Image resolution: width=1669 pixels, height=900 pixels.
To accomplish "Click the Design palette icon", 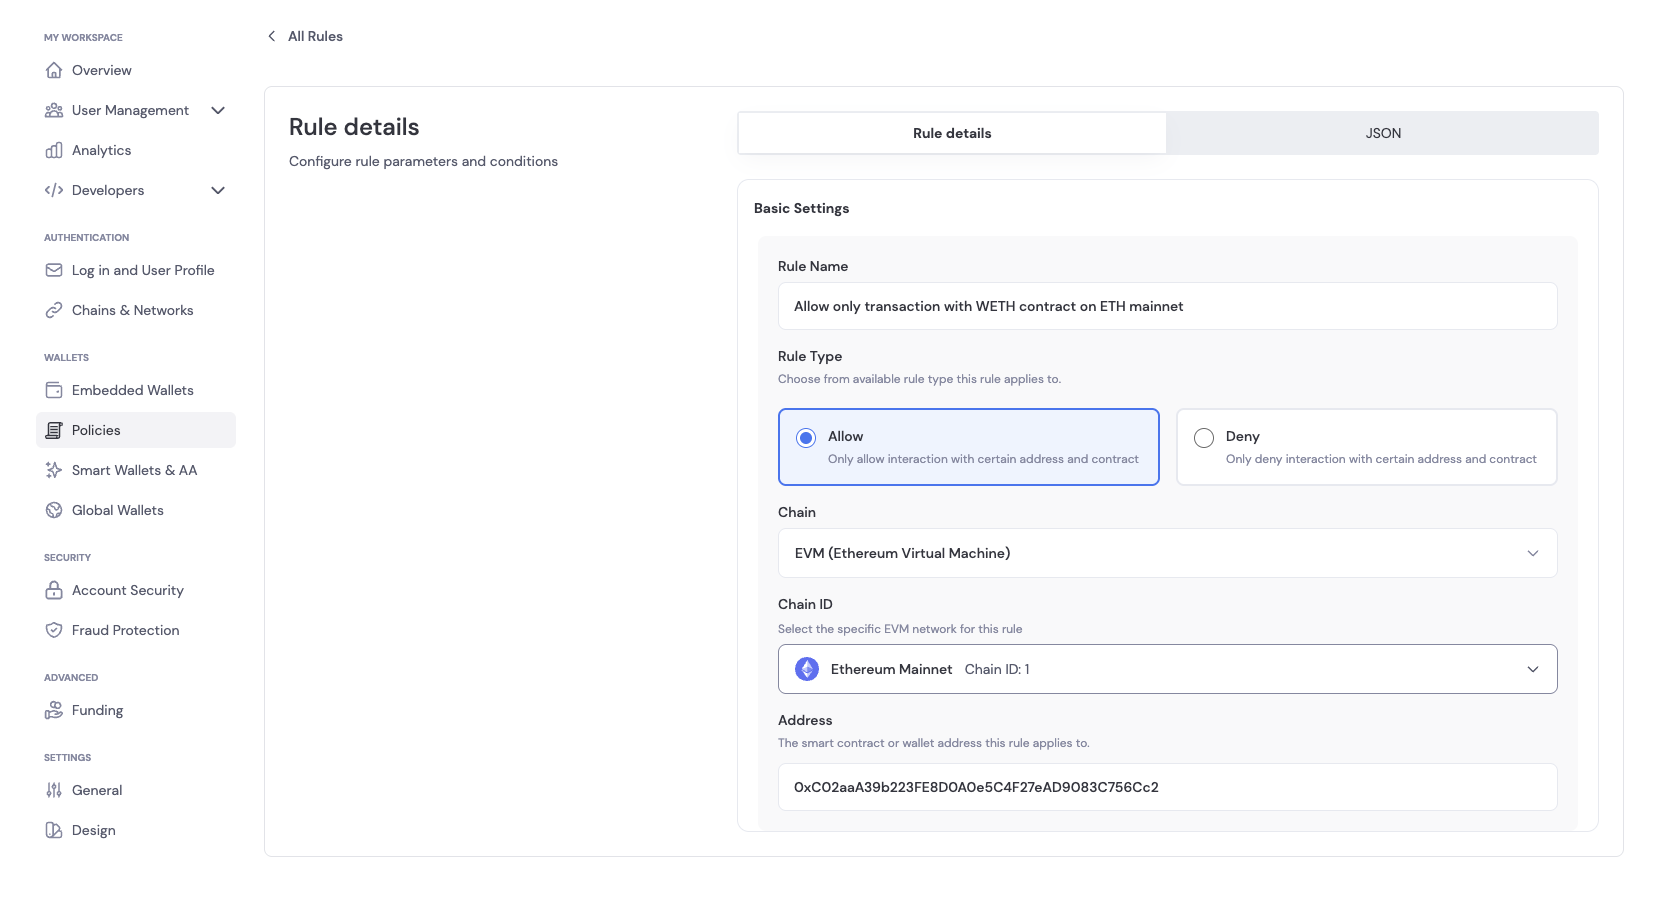I will [x=54, y=830].
